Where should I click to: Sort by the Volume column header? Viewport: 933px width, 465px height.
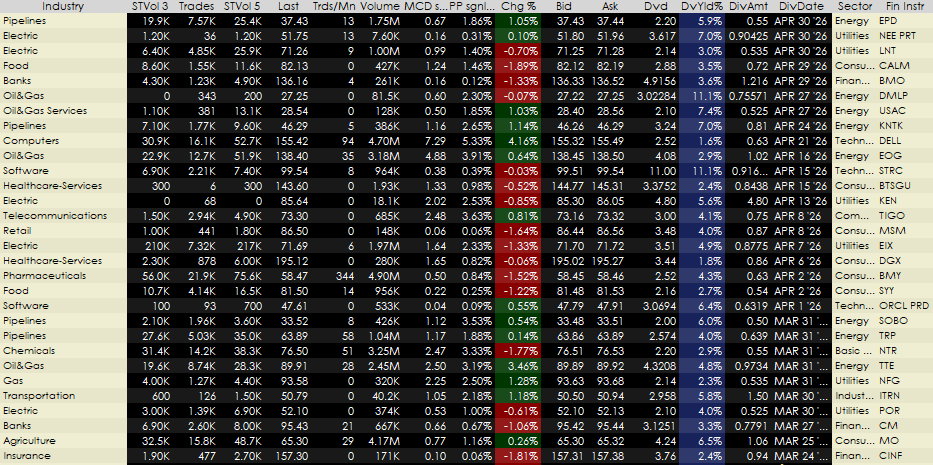pyautogui.click(x=380, y=7)
